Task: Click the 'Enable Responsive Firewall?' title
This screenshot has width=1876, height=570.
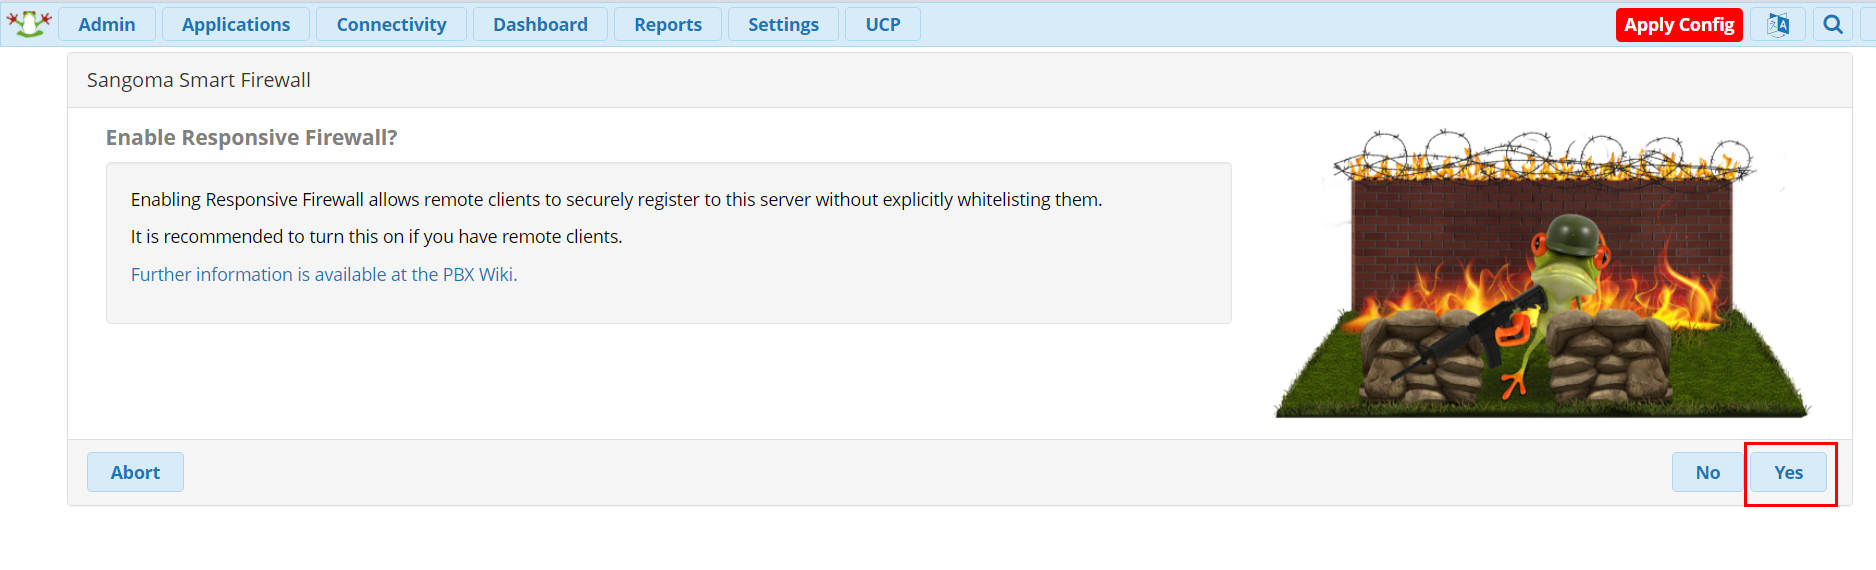Action: point(252,137)
